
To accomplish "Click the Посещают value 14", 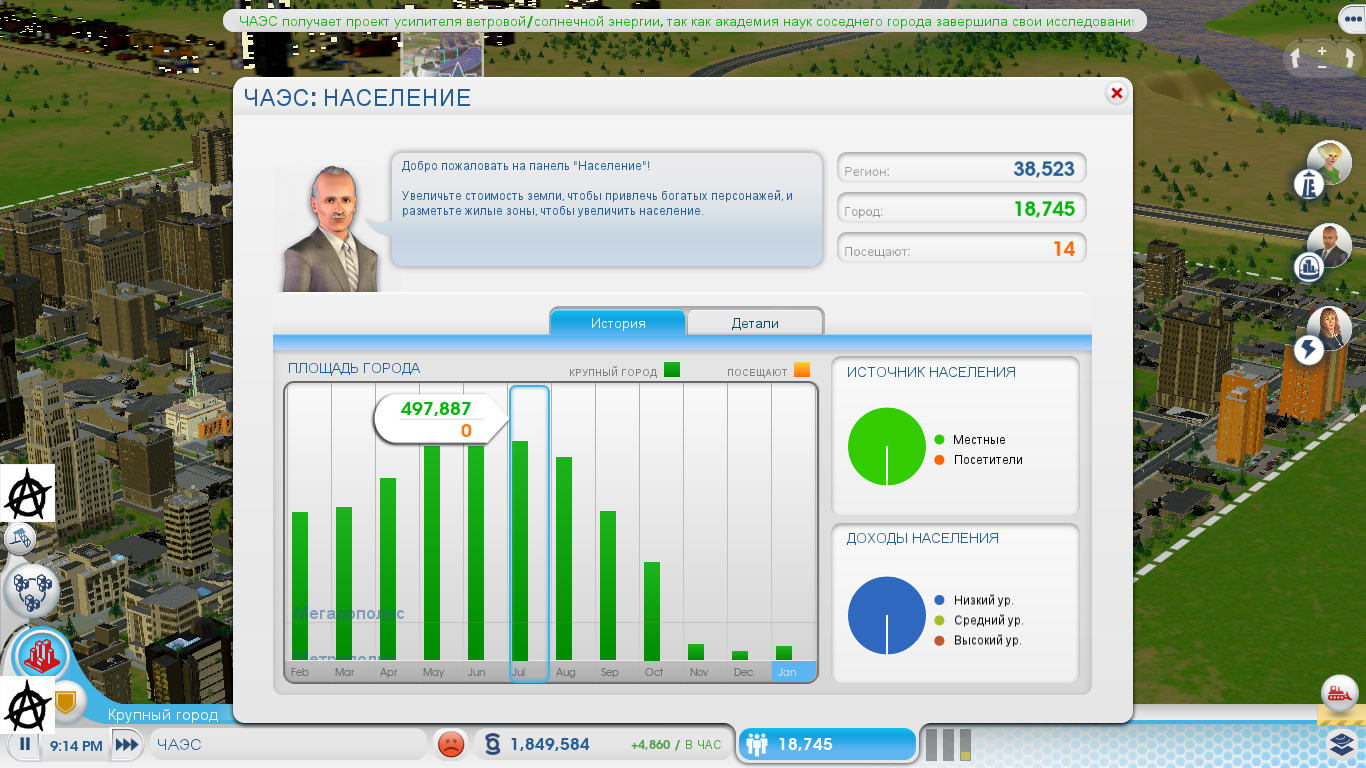I will point(1064,249).
